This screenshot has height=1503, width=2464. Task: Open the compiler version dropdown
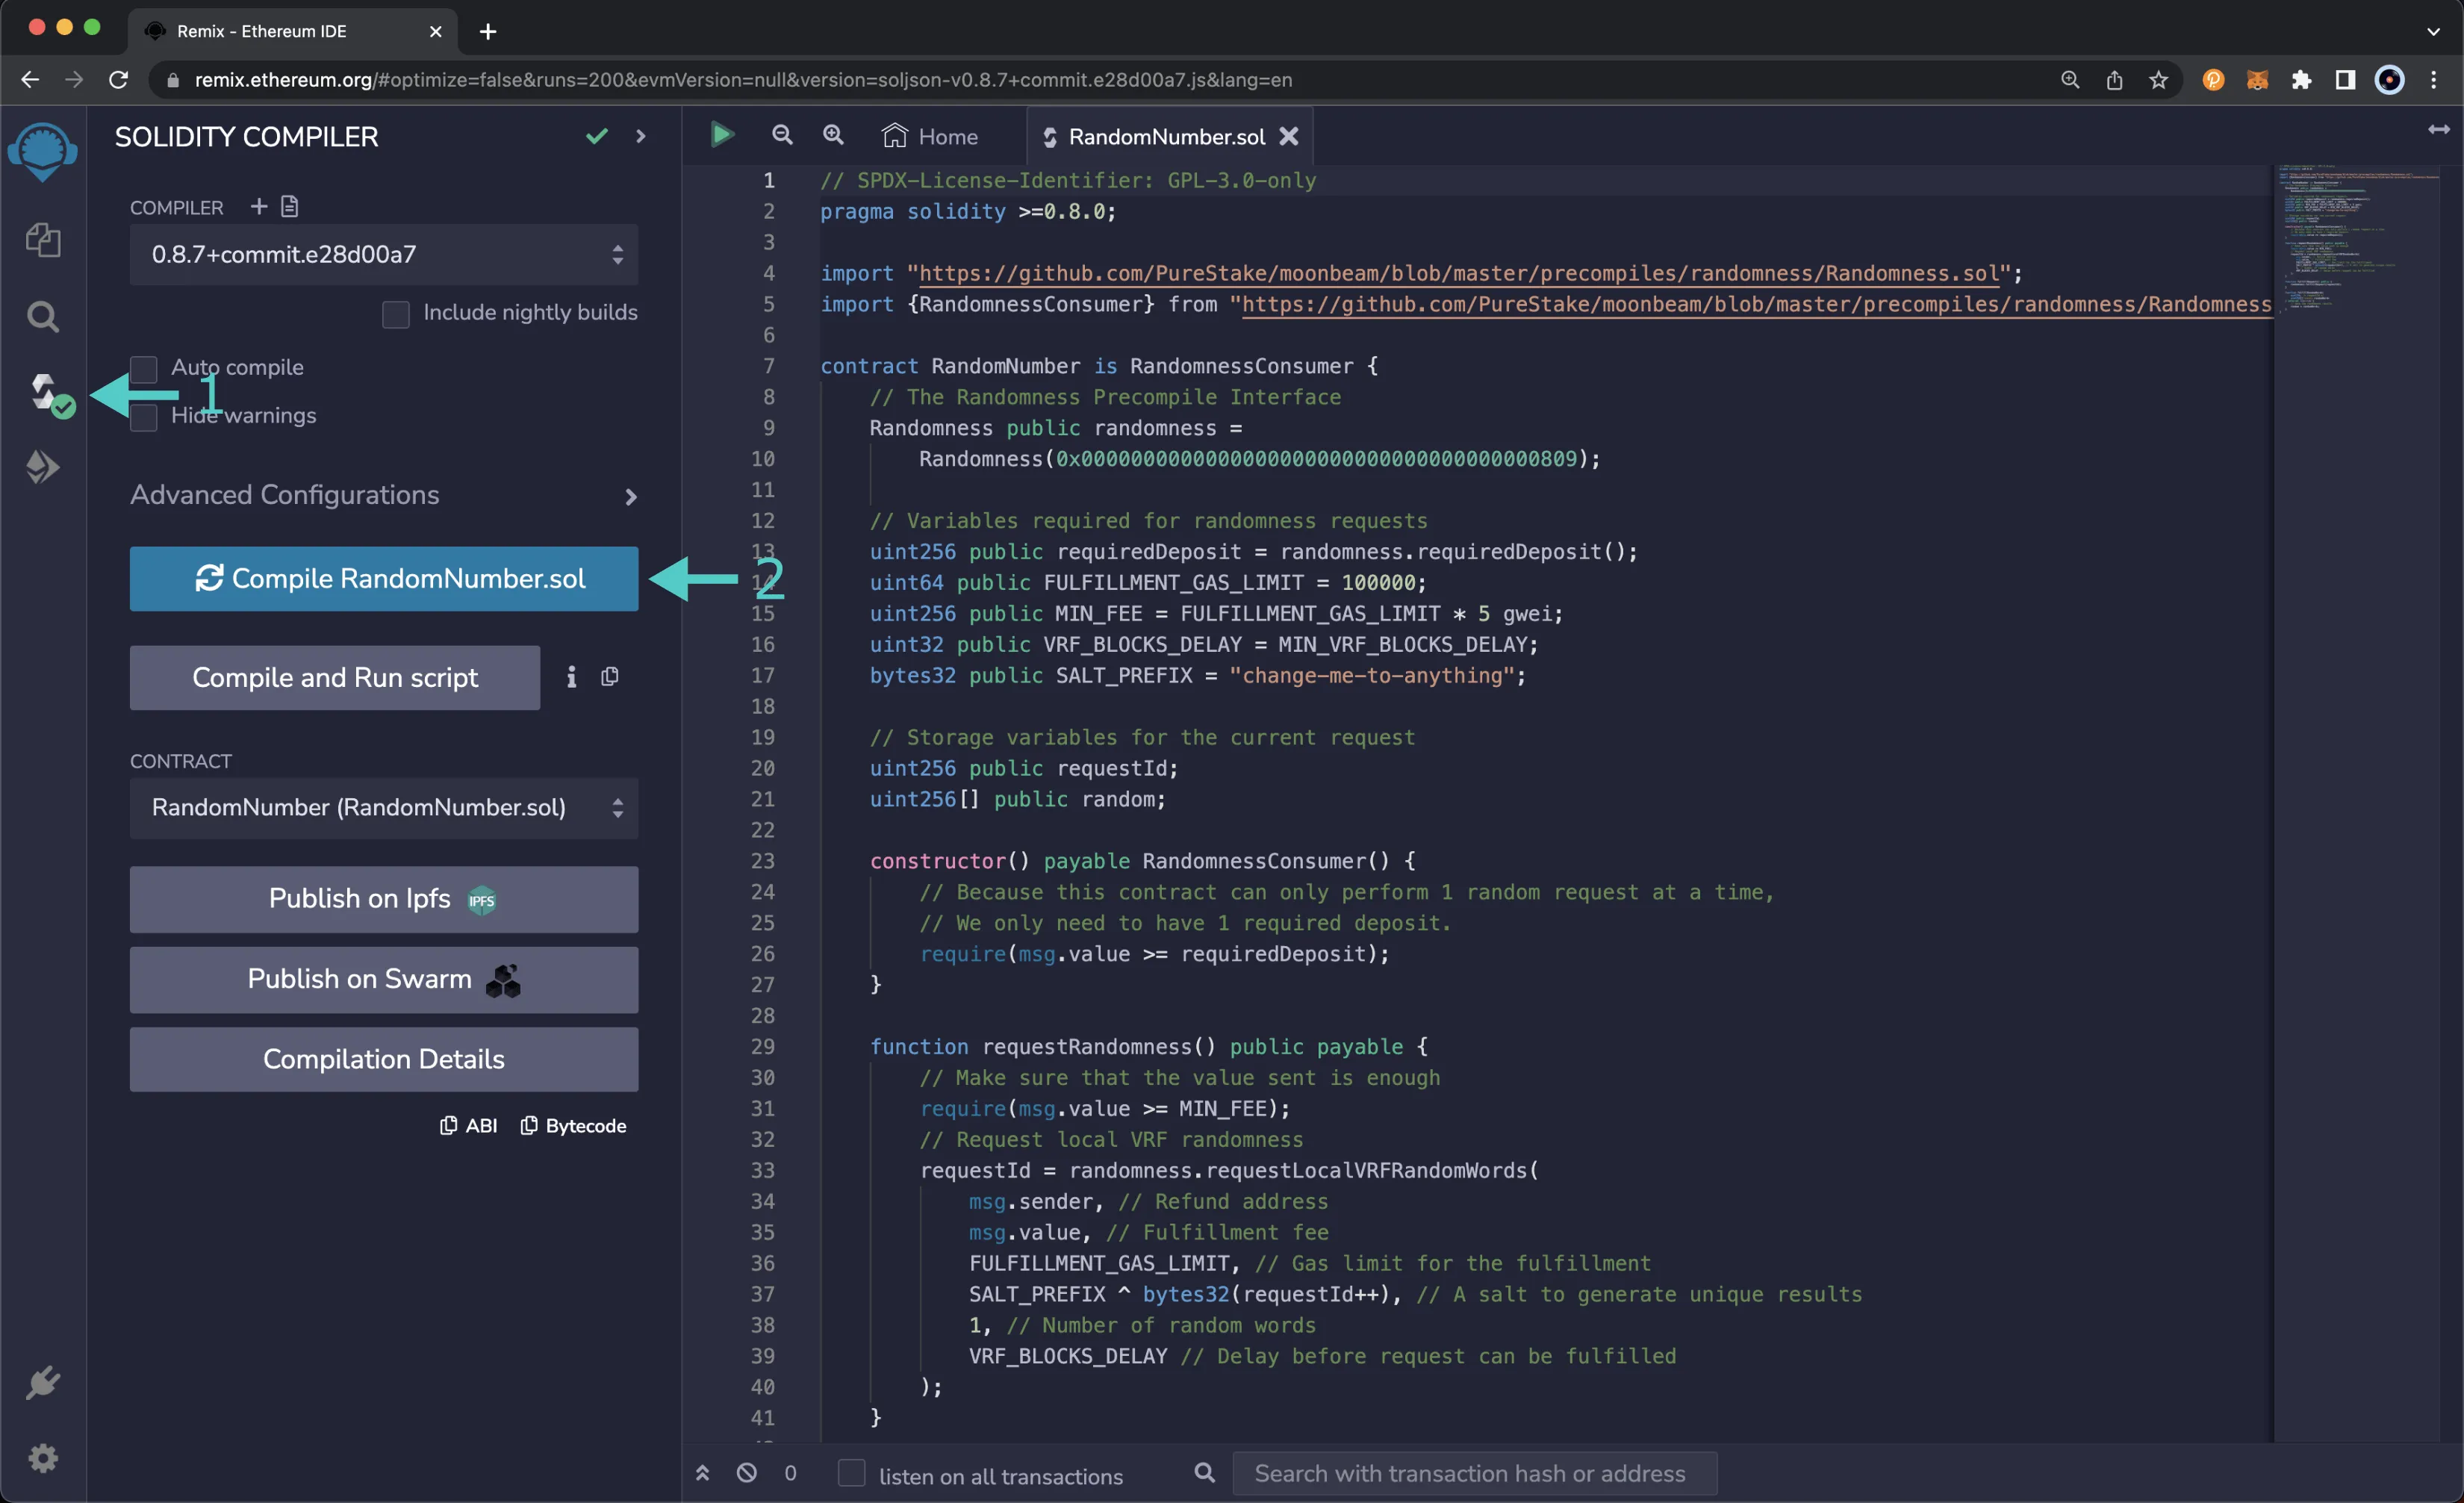point(384,253)
